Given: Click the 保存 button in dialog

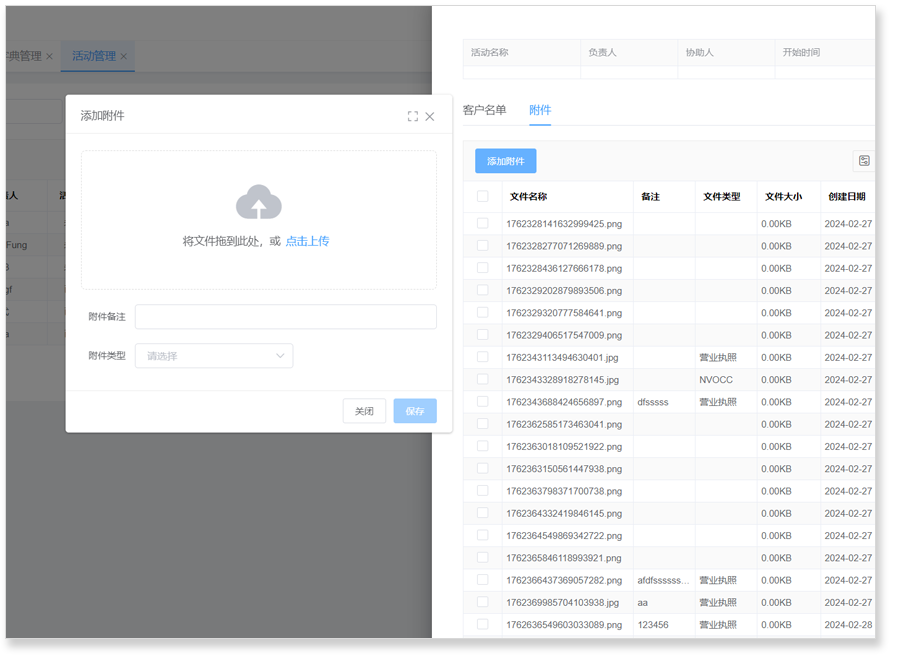Looking at the screenshot, I should [x=415, y=411].
